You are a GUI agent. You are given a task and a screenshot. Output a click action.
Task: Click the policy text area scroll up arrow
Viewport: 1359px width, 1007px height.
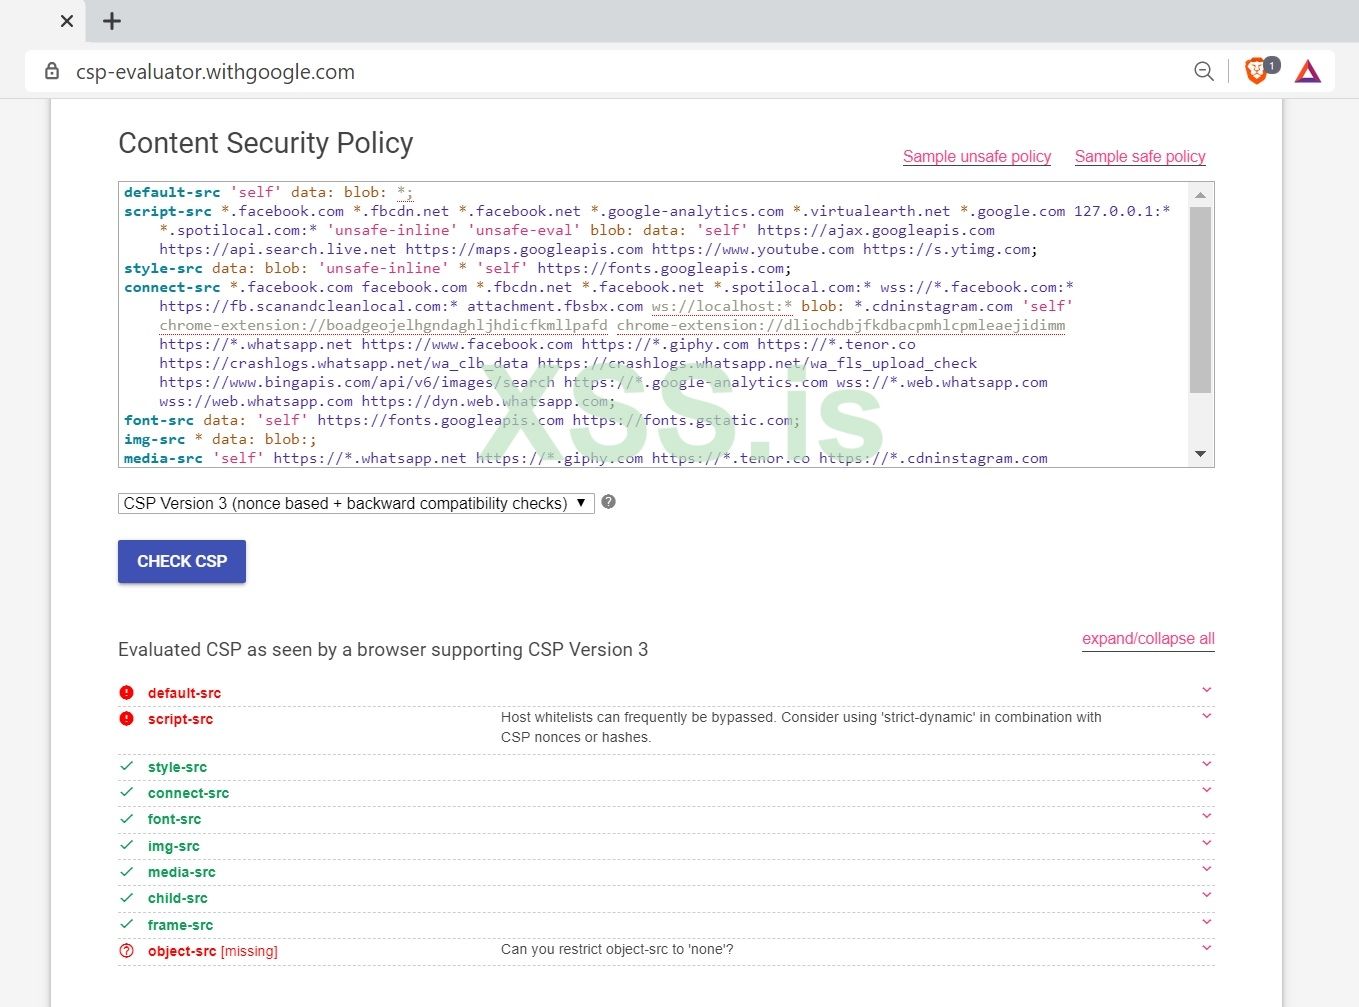tap(1201, 194)
